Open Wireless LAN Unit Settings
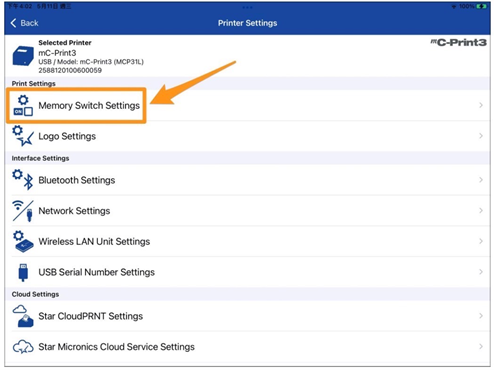The image size is (494, 370). pyautogui.click(x=247, y=241)
